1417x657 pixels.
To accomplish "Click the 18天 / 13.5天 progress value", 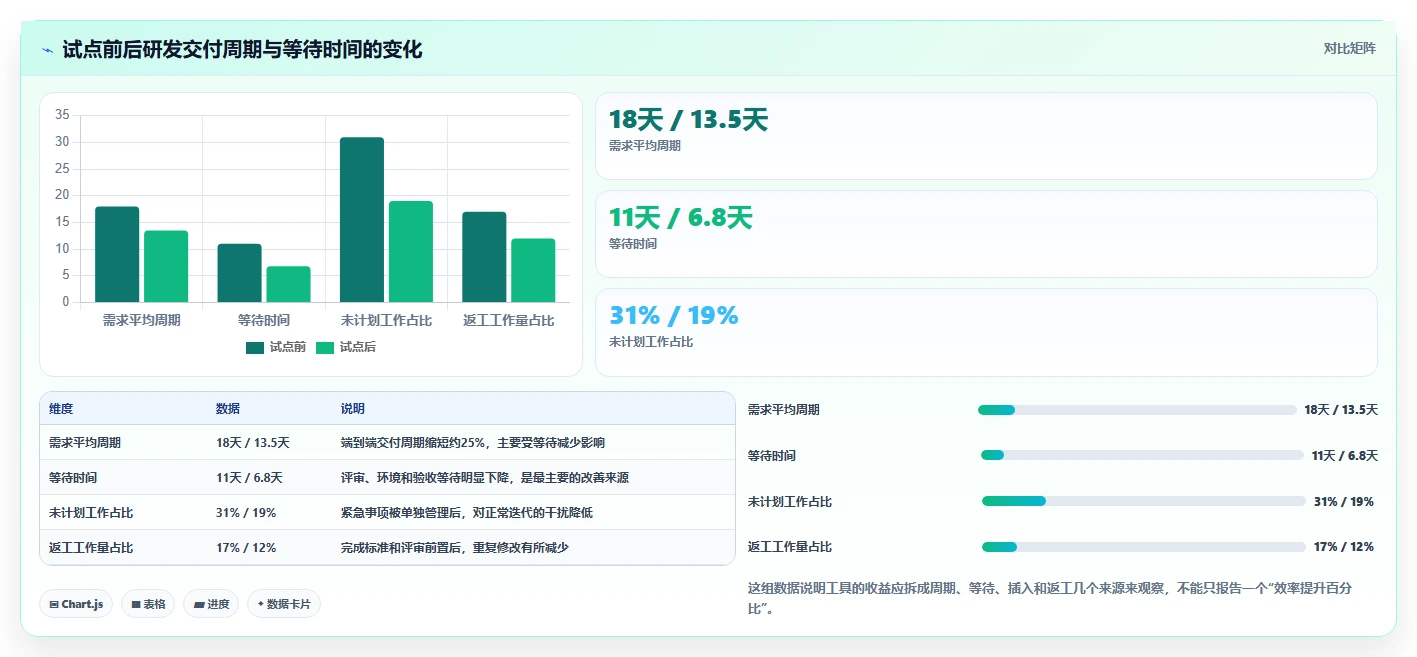I will (x=1341, y=410).
